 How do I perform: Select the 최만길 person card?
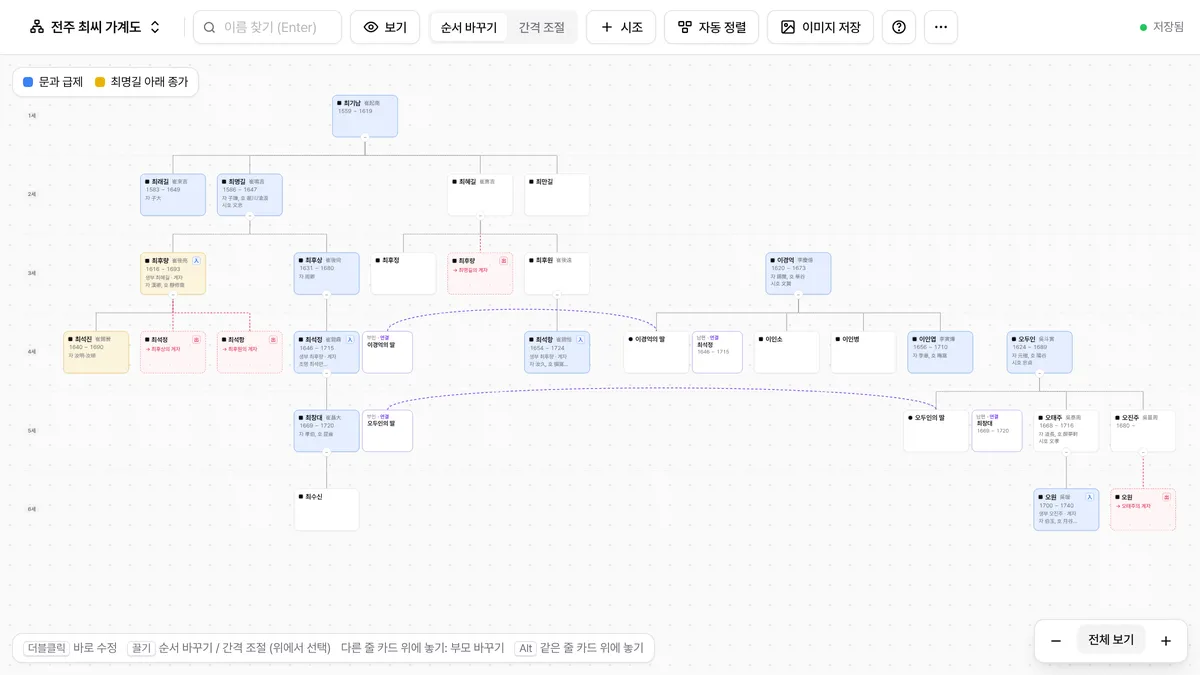click(x=557, y=195)
